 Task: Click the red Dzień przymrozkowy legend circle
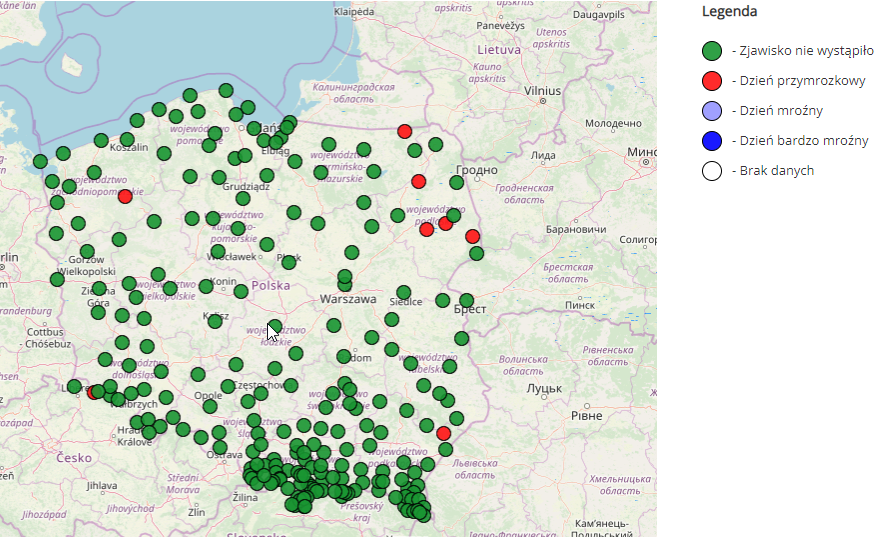point(712,81)
